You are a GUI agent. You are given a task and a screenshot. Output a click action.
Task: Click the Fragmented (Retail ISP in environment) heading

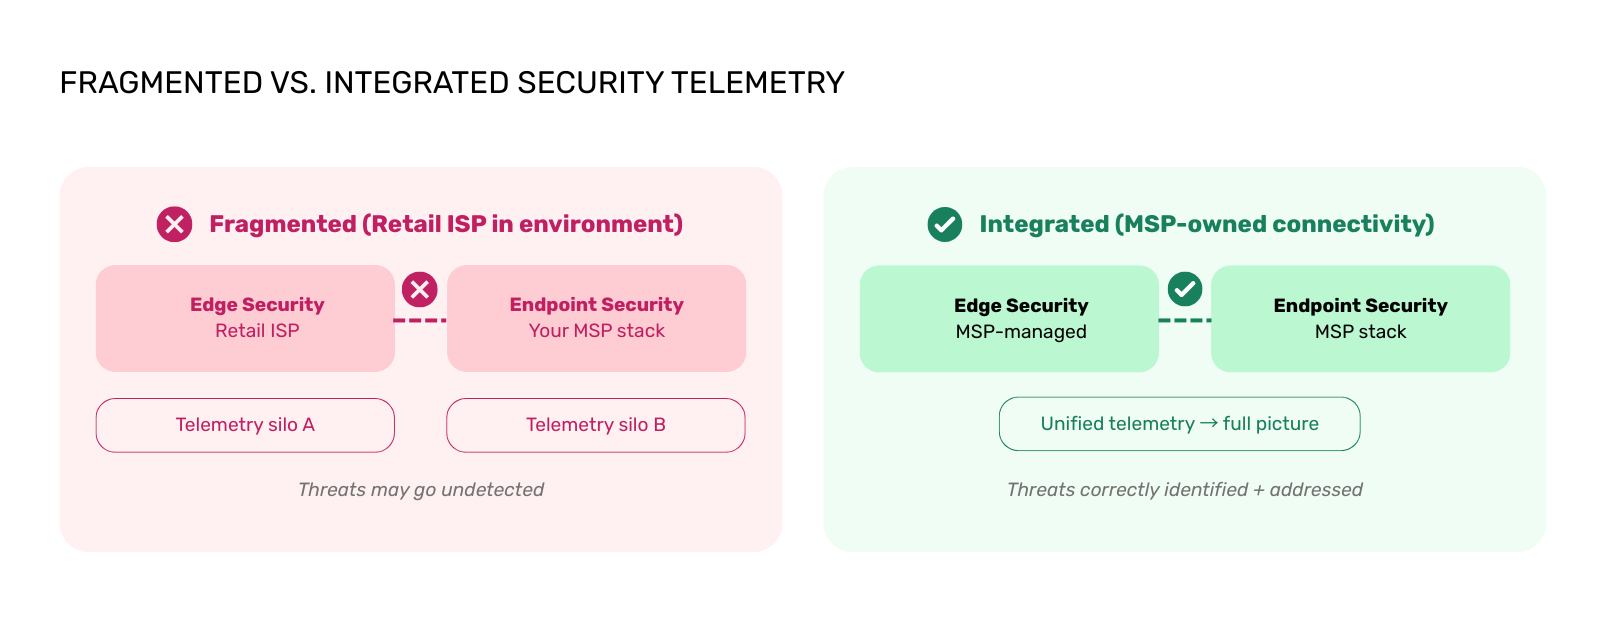click(446, 224)
